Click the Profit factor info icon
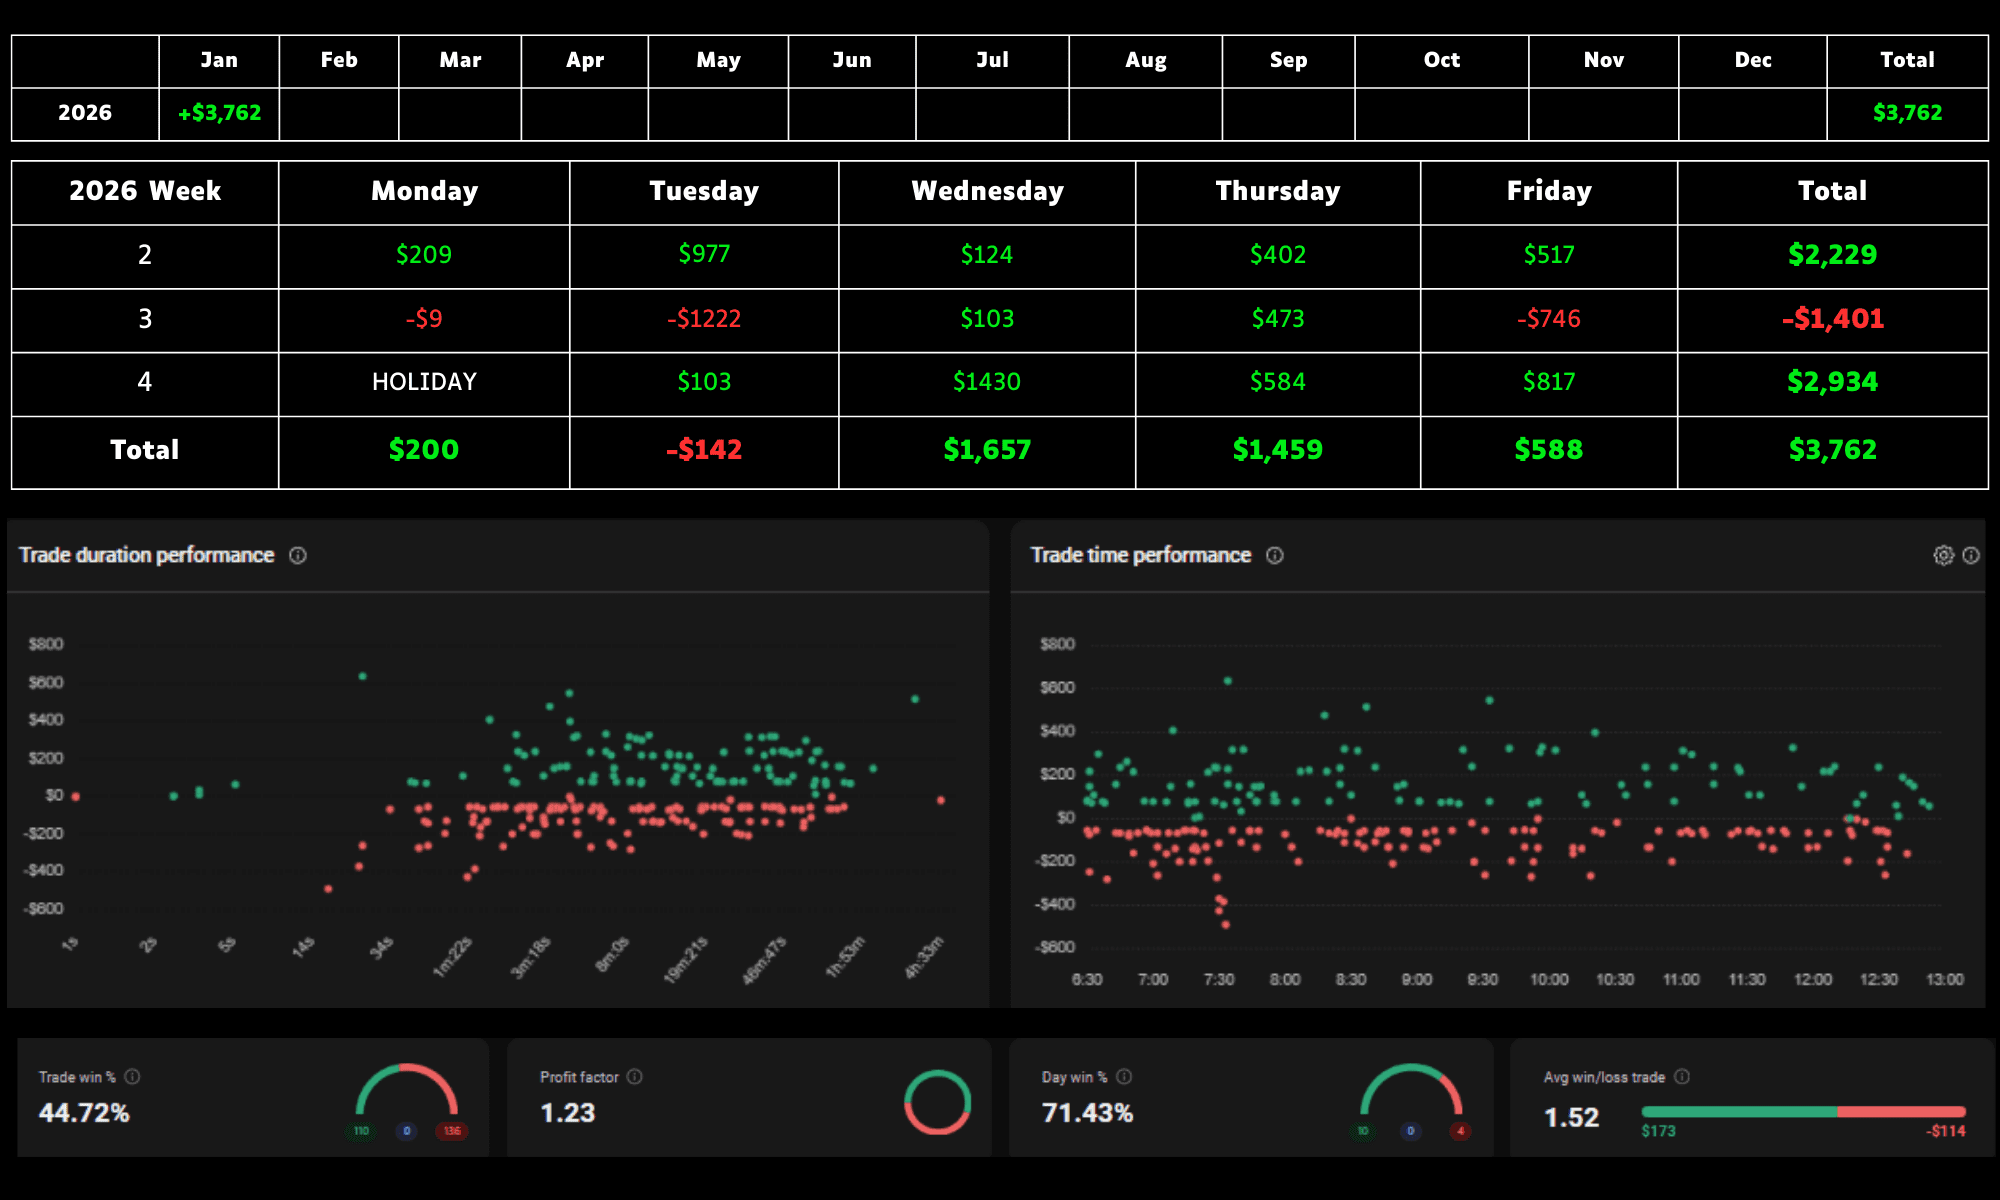The width and height of the screenshot is (2000, 1200). (x=635, y=1077)
